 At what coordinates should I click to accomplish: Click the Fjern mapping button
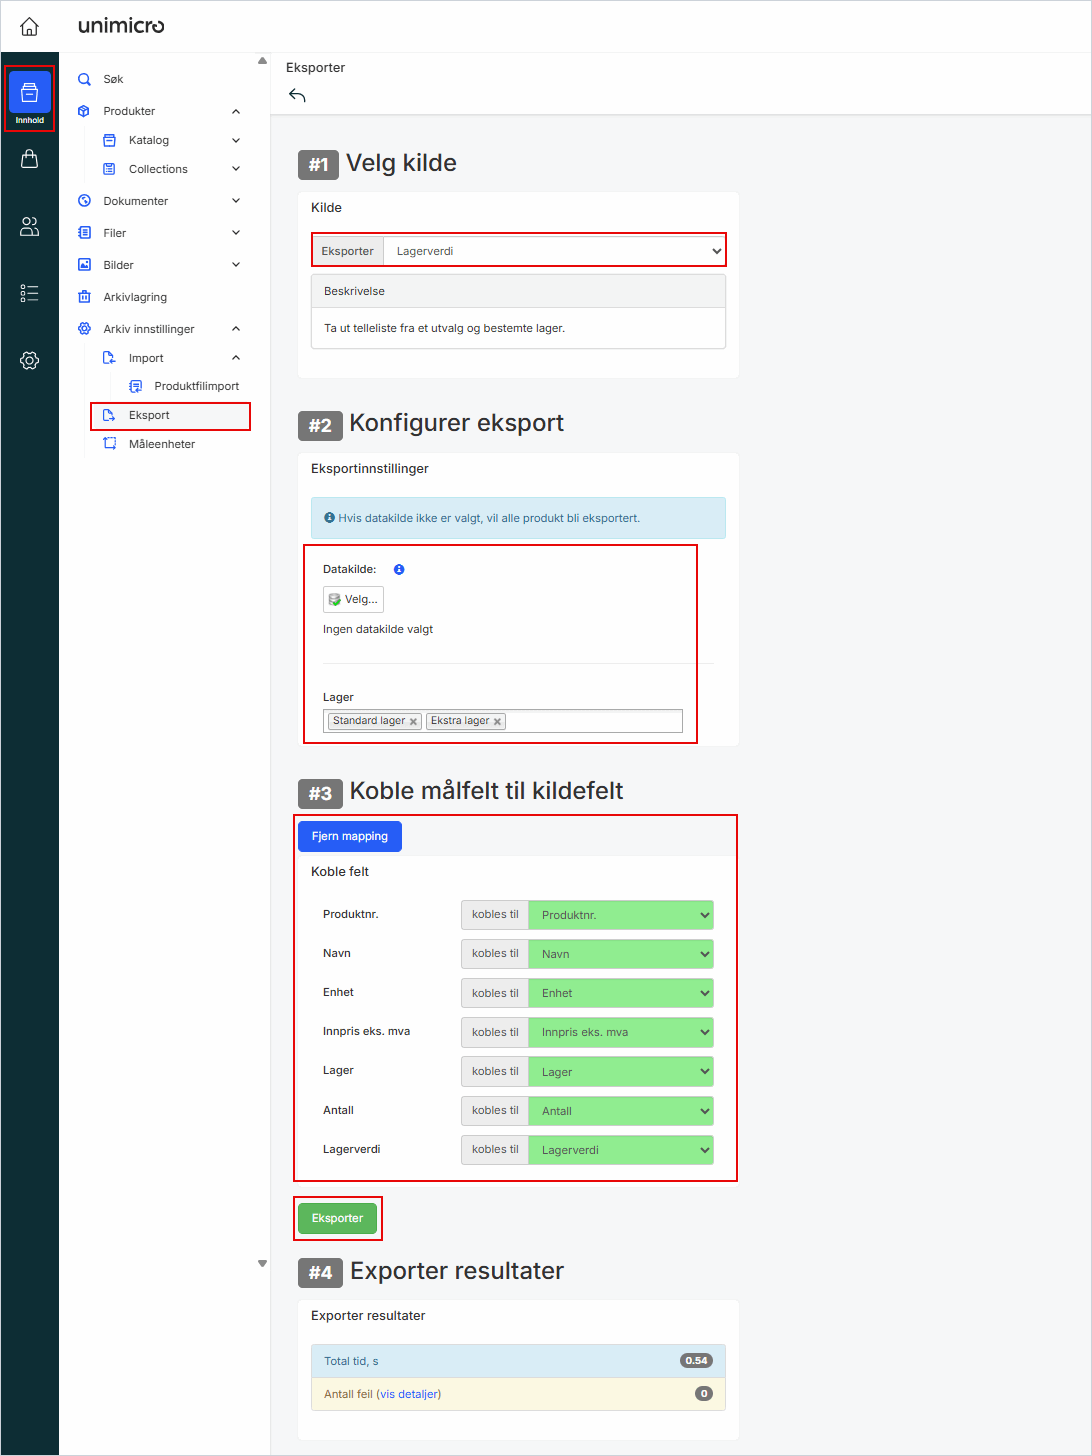tap(349, 836)
